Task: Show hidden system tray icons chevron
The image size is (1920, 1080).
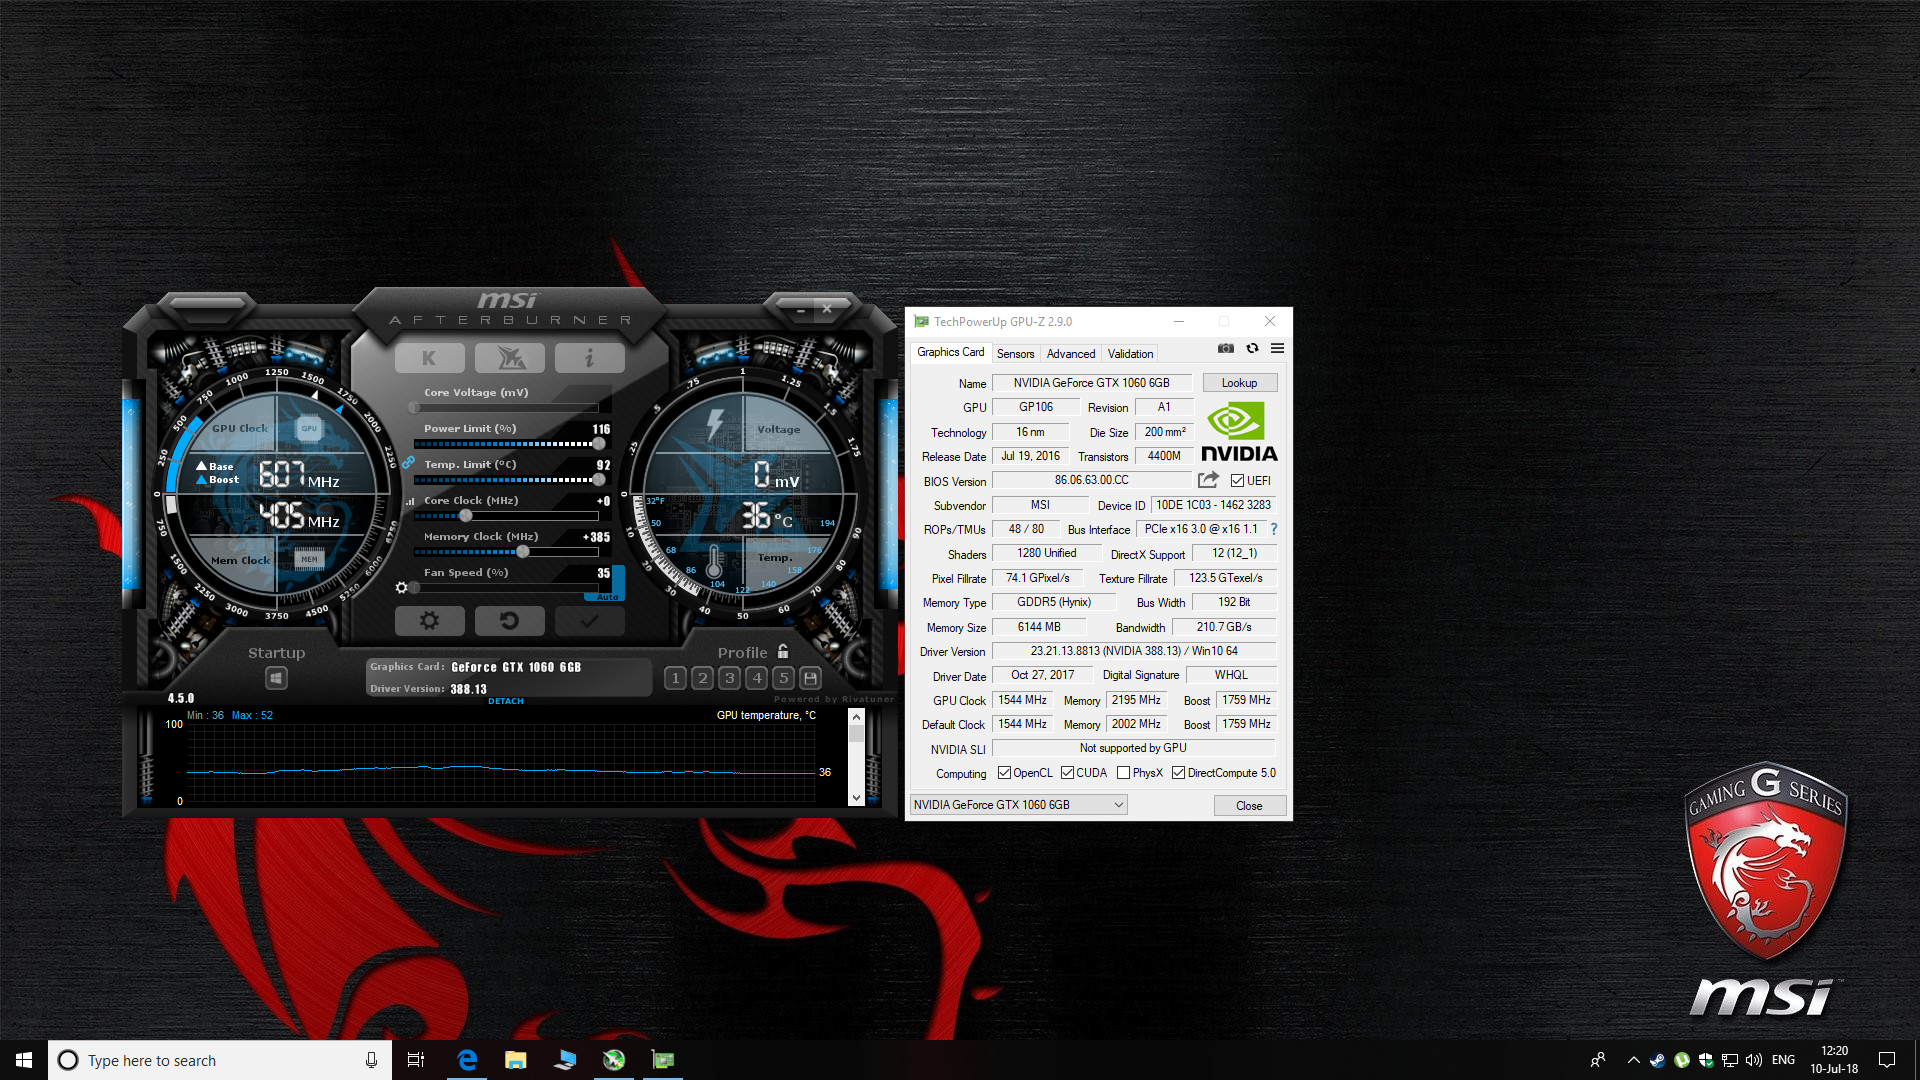Action: tap(1633, 1060)
